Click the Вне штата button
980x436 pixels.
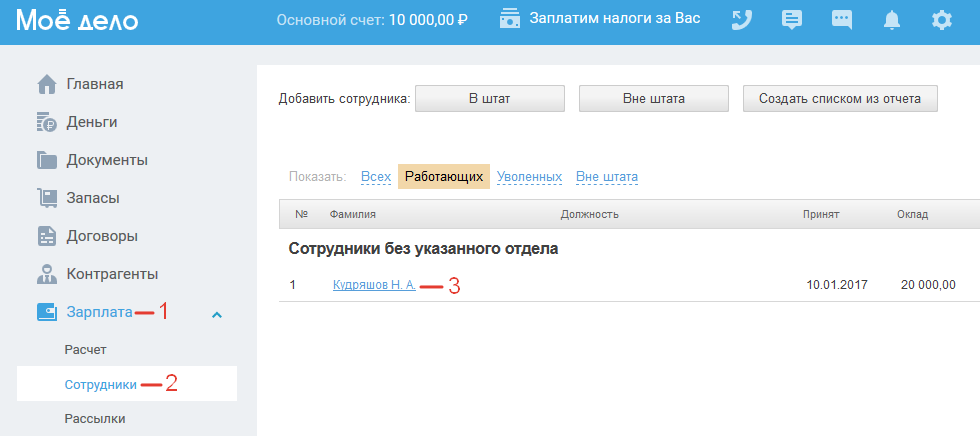coord(654,99)
